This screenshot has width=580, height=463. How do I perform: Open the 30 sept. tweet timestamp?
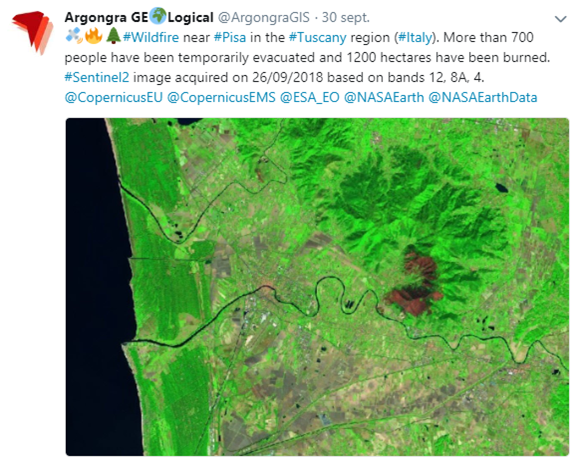(x=345, y=17)
